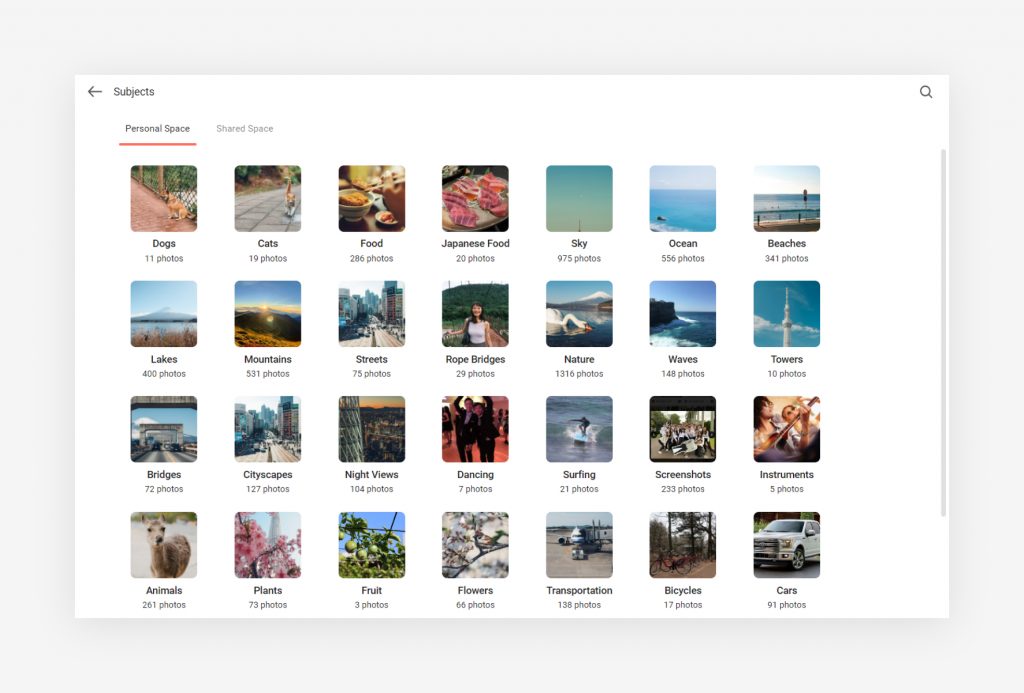
Task: Open the Cats album
Action: (267, 197)
